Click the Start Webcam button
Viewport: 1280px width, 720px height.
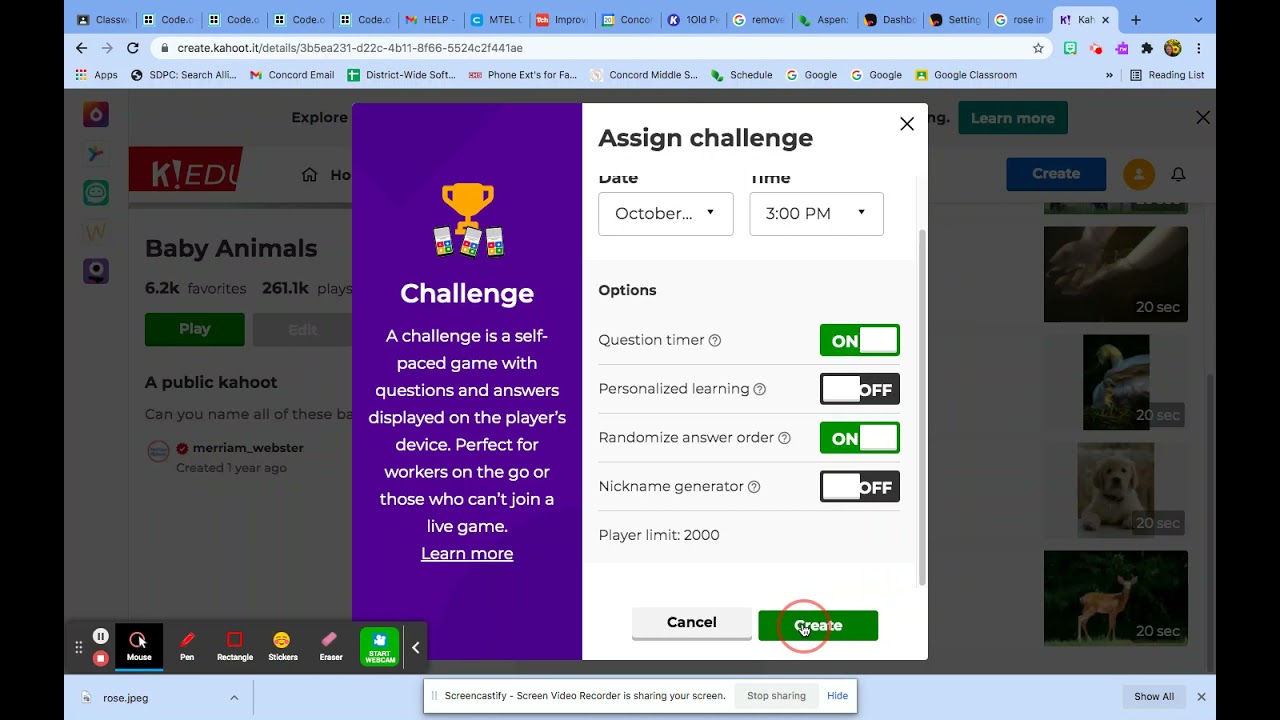coord(379,646)
